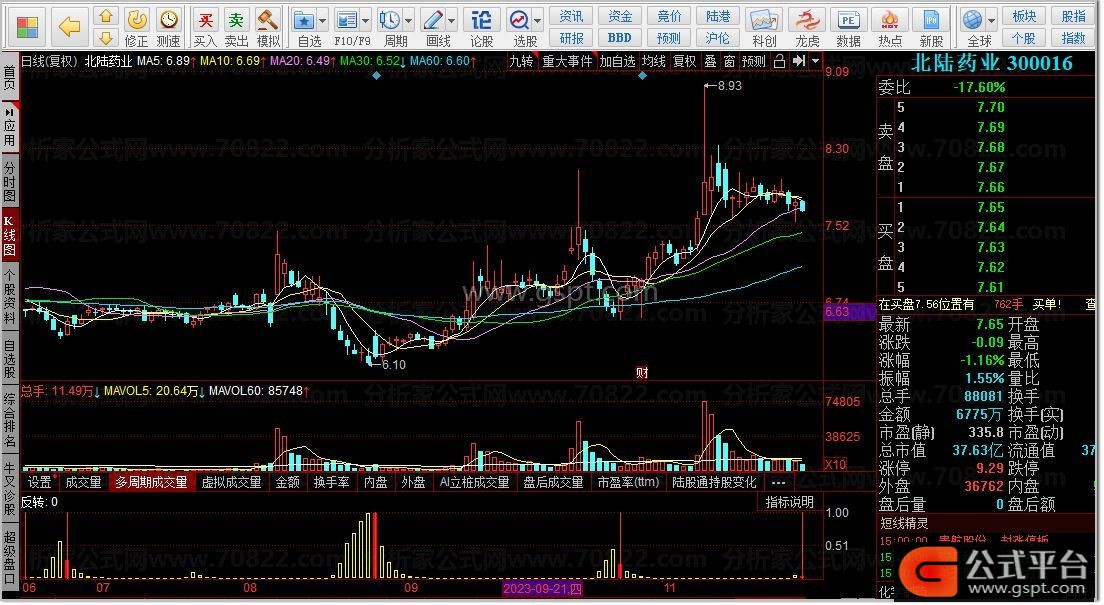Switch to AI立桩成交量 tab
Screen dimensions: 1104x605
coord(474,482)
